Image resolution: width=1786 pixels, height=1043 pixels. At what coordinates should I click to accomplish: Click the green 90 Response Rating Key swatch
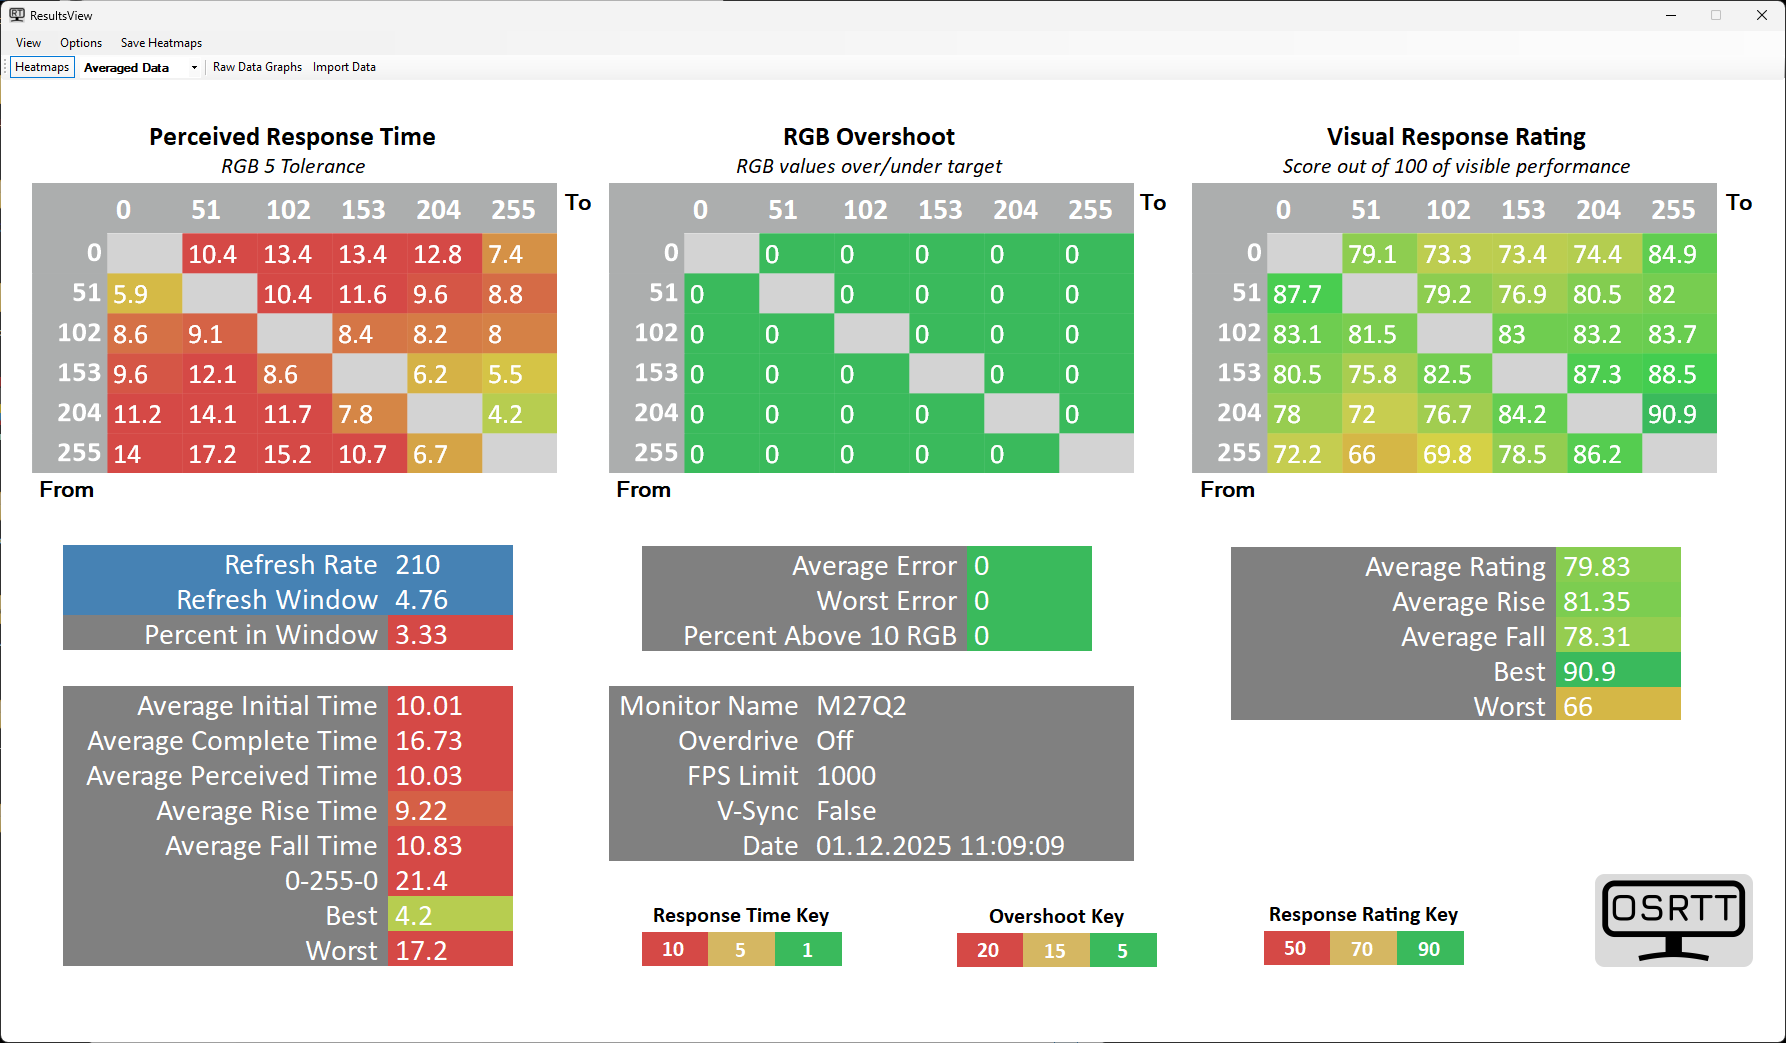(x=1429, y=948)
